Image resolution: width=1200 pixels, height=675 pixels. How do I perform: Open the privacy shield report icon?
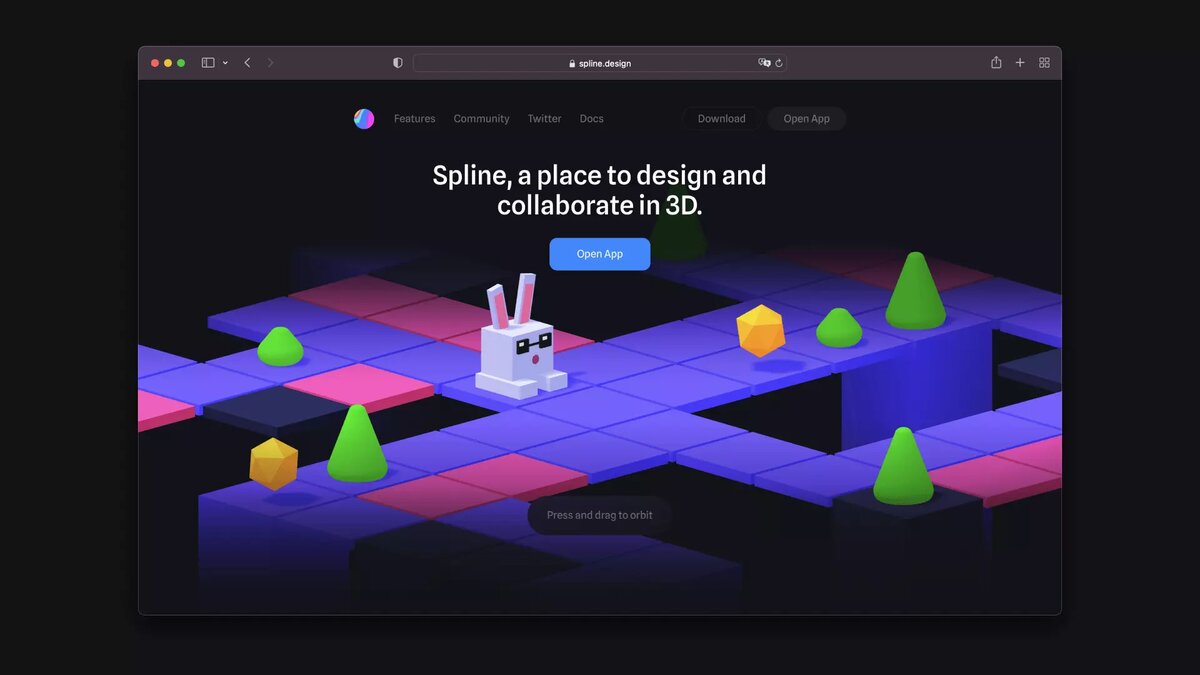coord(398,63)
